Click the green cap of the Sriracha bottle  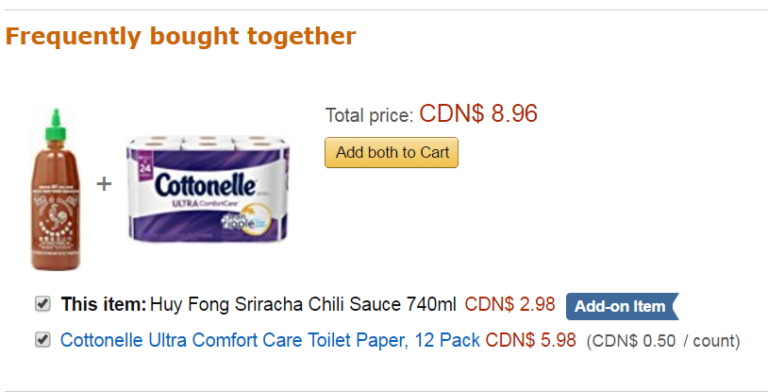(x=55, y=124)
